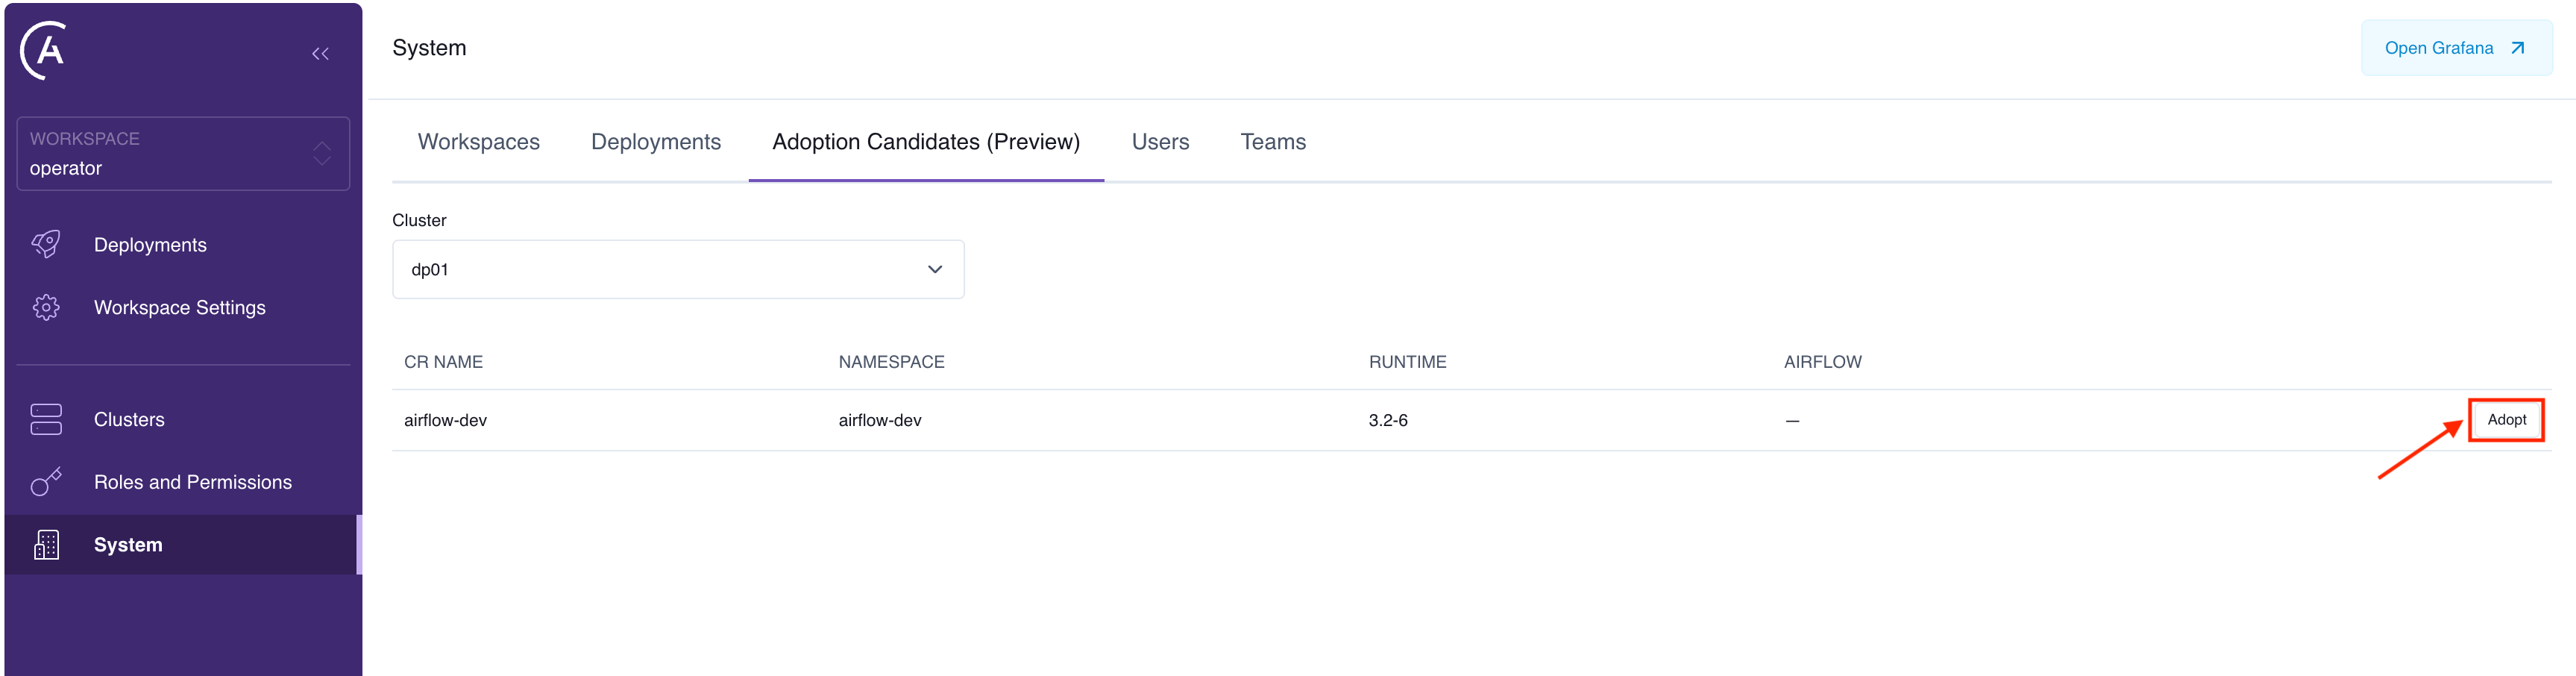The height and width of the screenshot is (676, 2576).
Task: Open Deployments in the sidebar
Action: tap(182, 245)
